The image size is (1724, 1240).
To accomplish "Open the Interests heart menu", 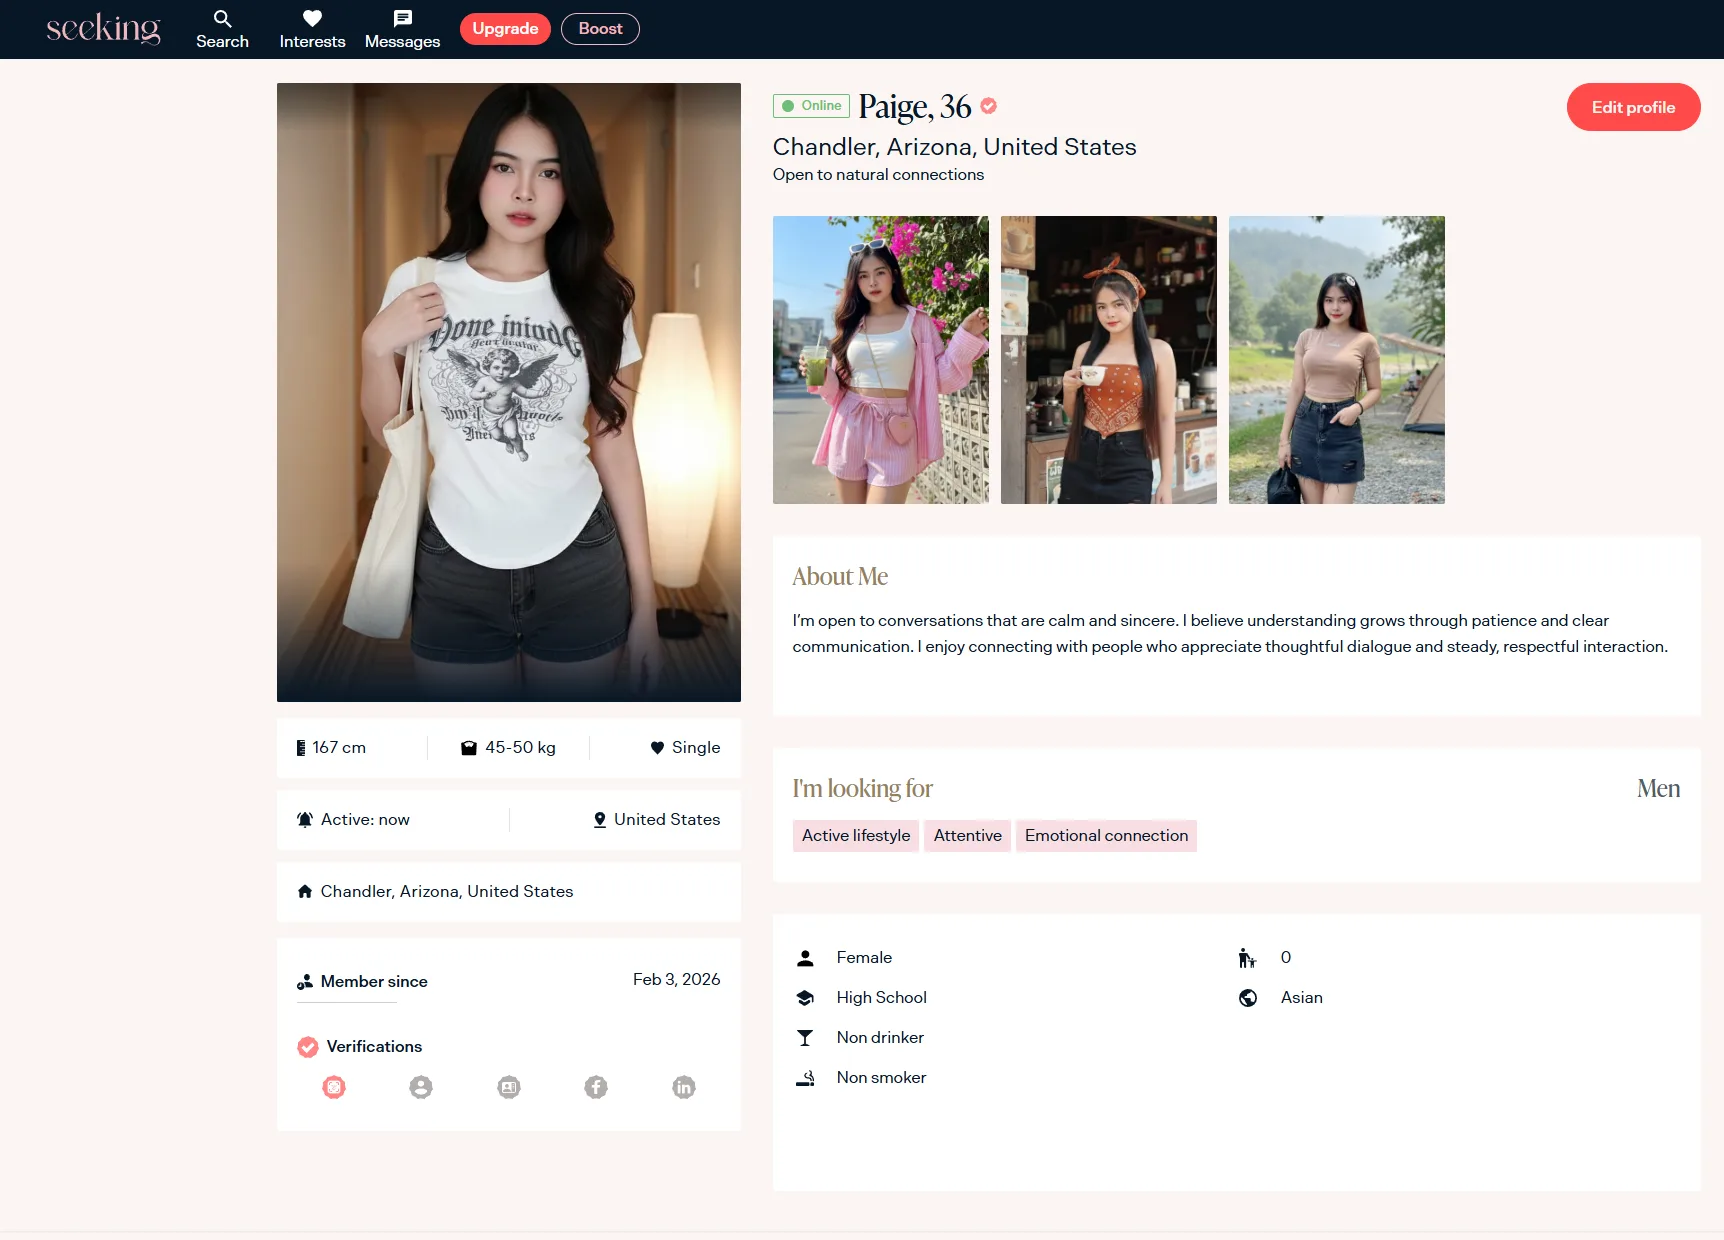I will 312,29.
